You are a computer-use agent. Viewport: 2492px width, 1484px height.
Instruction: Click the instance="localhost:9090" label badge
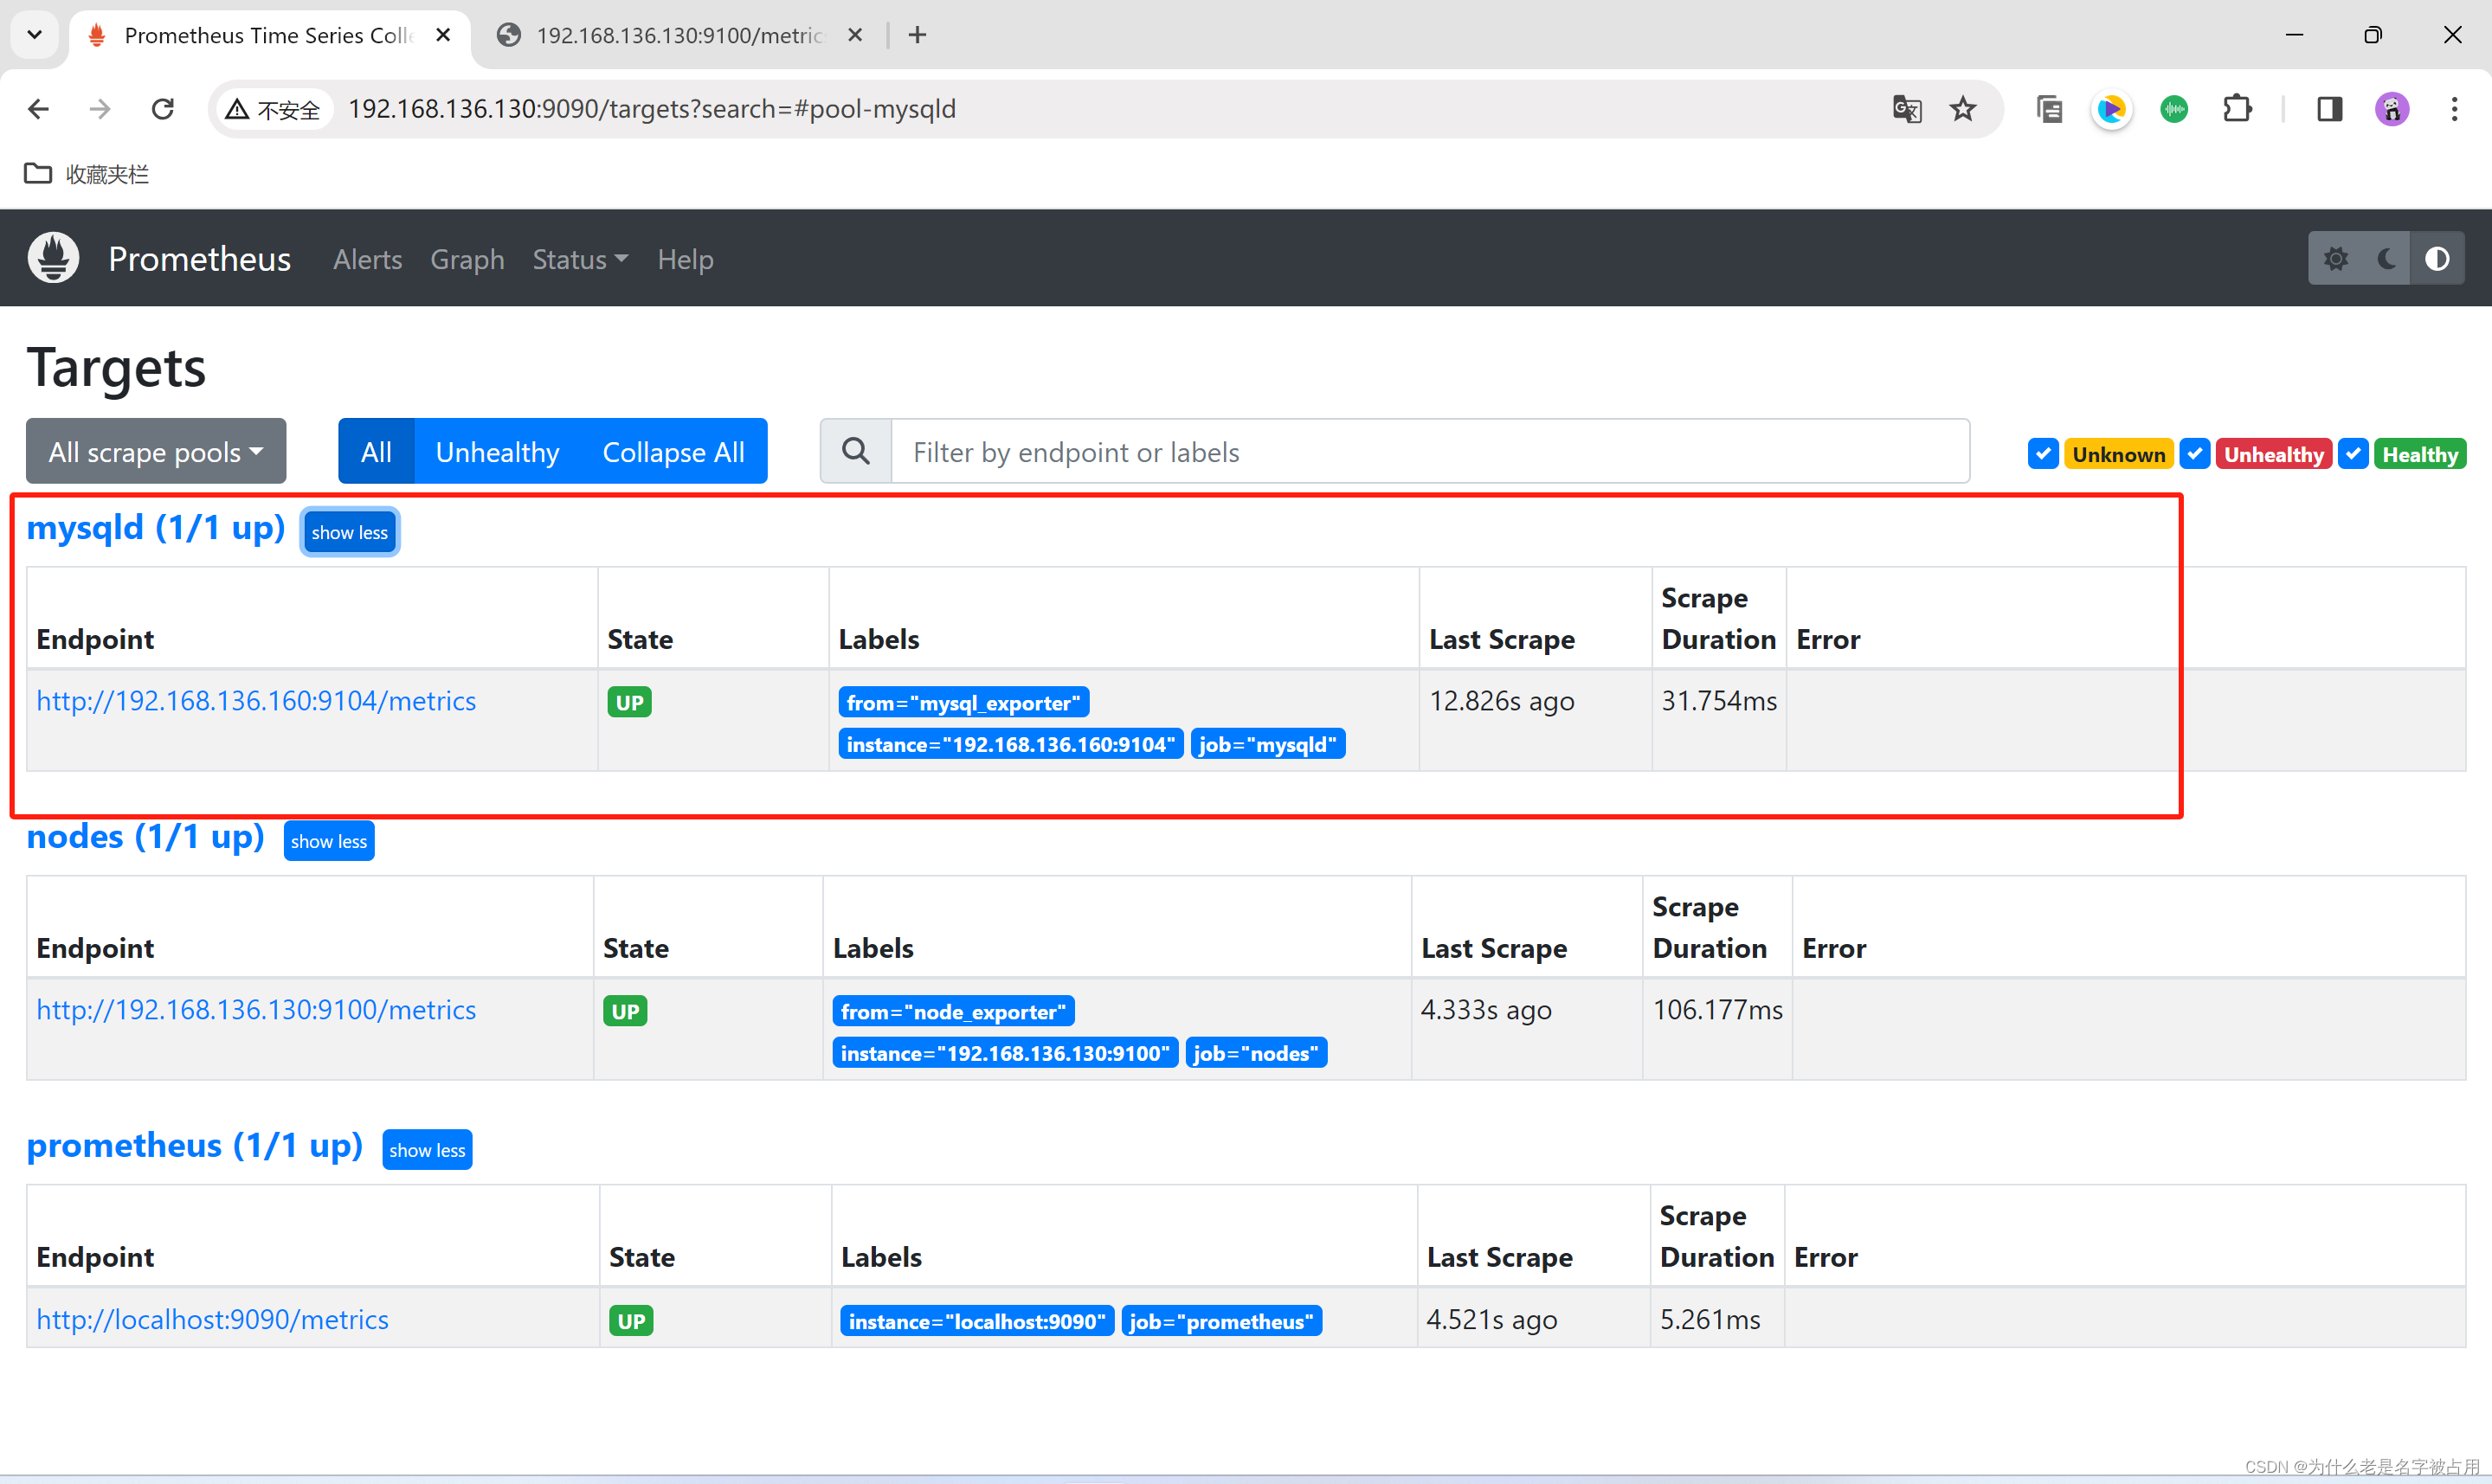tap(977, 1321)
